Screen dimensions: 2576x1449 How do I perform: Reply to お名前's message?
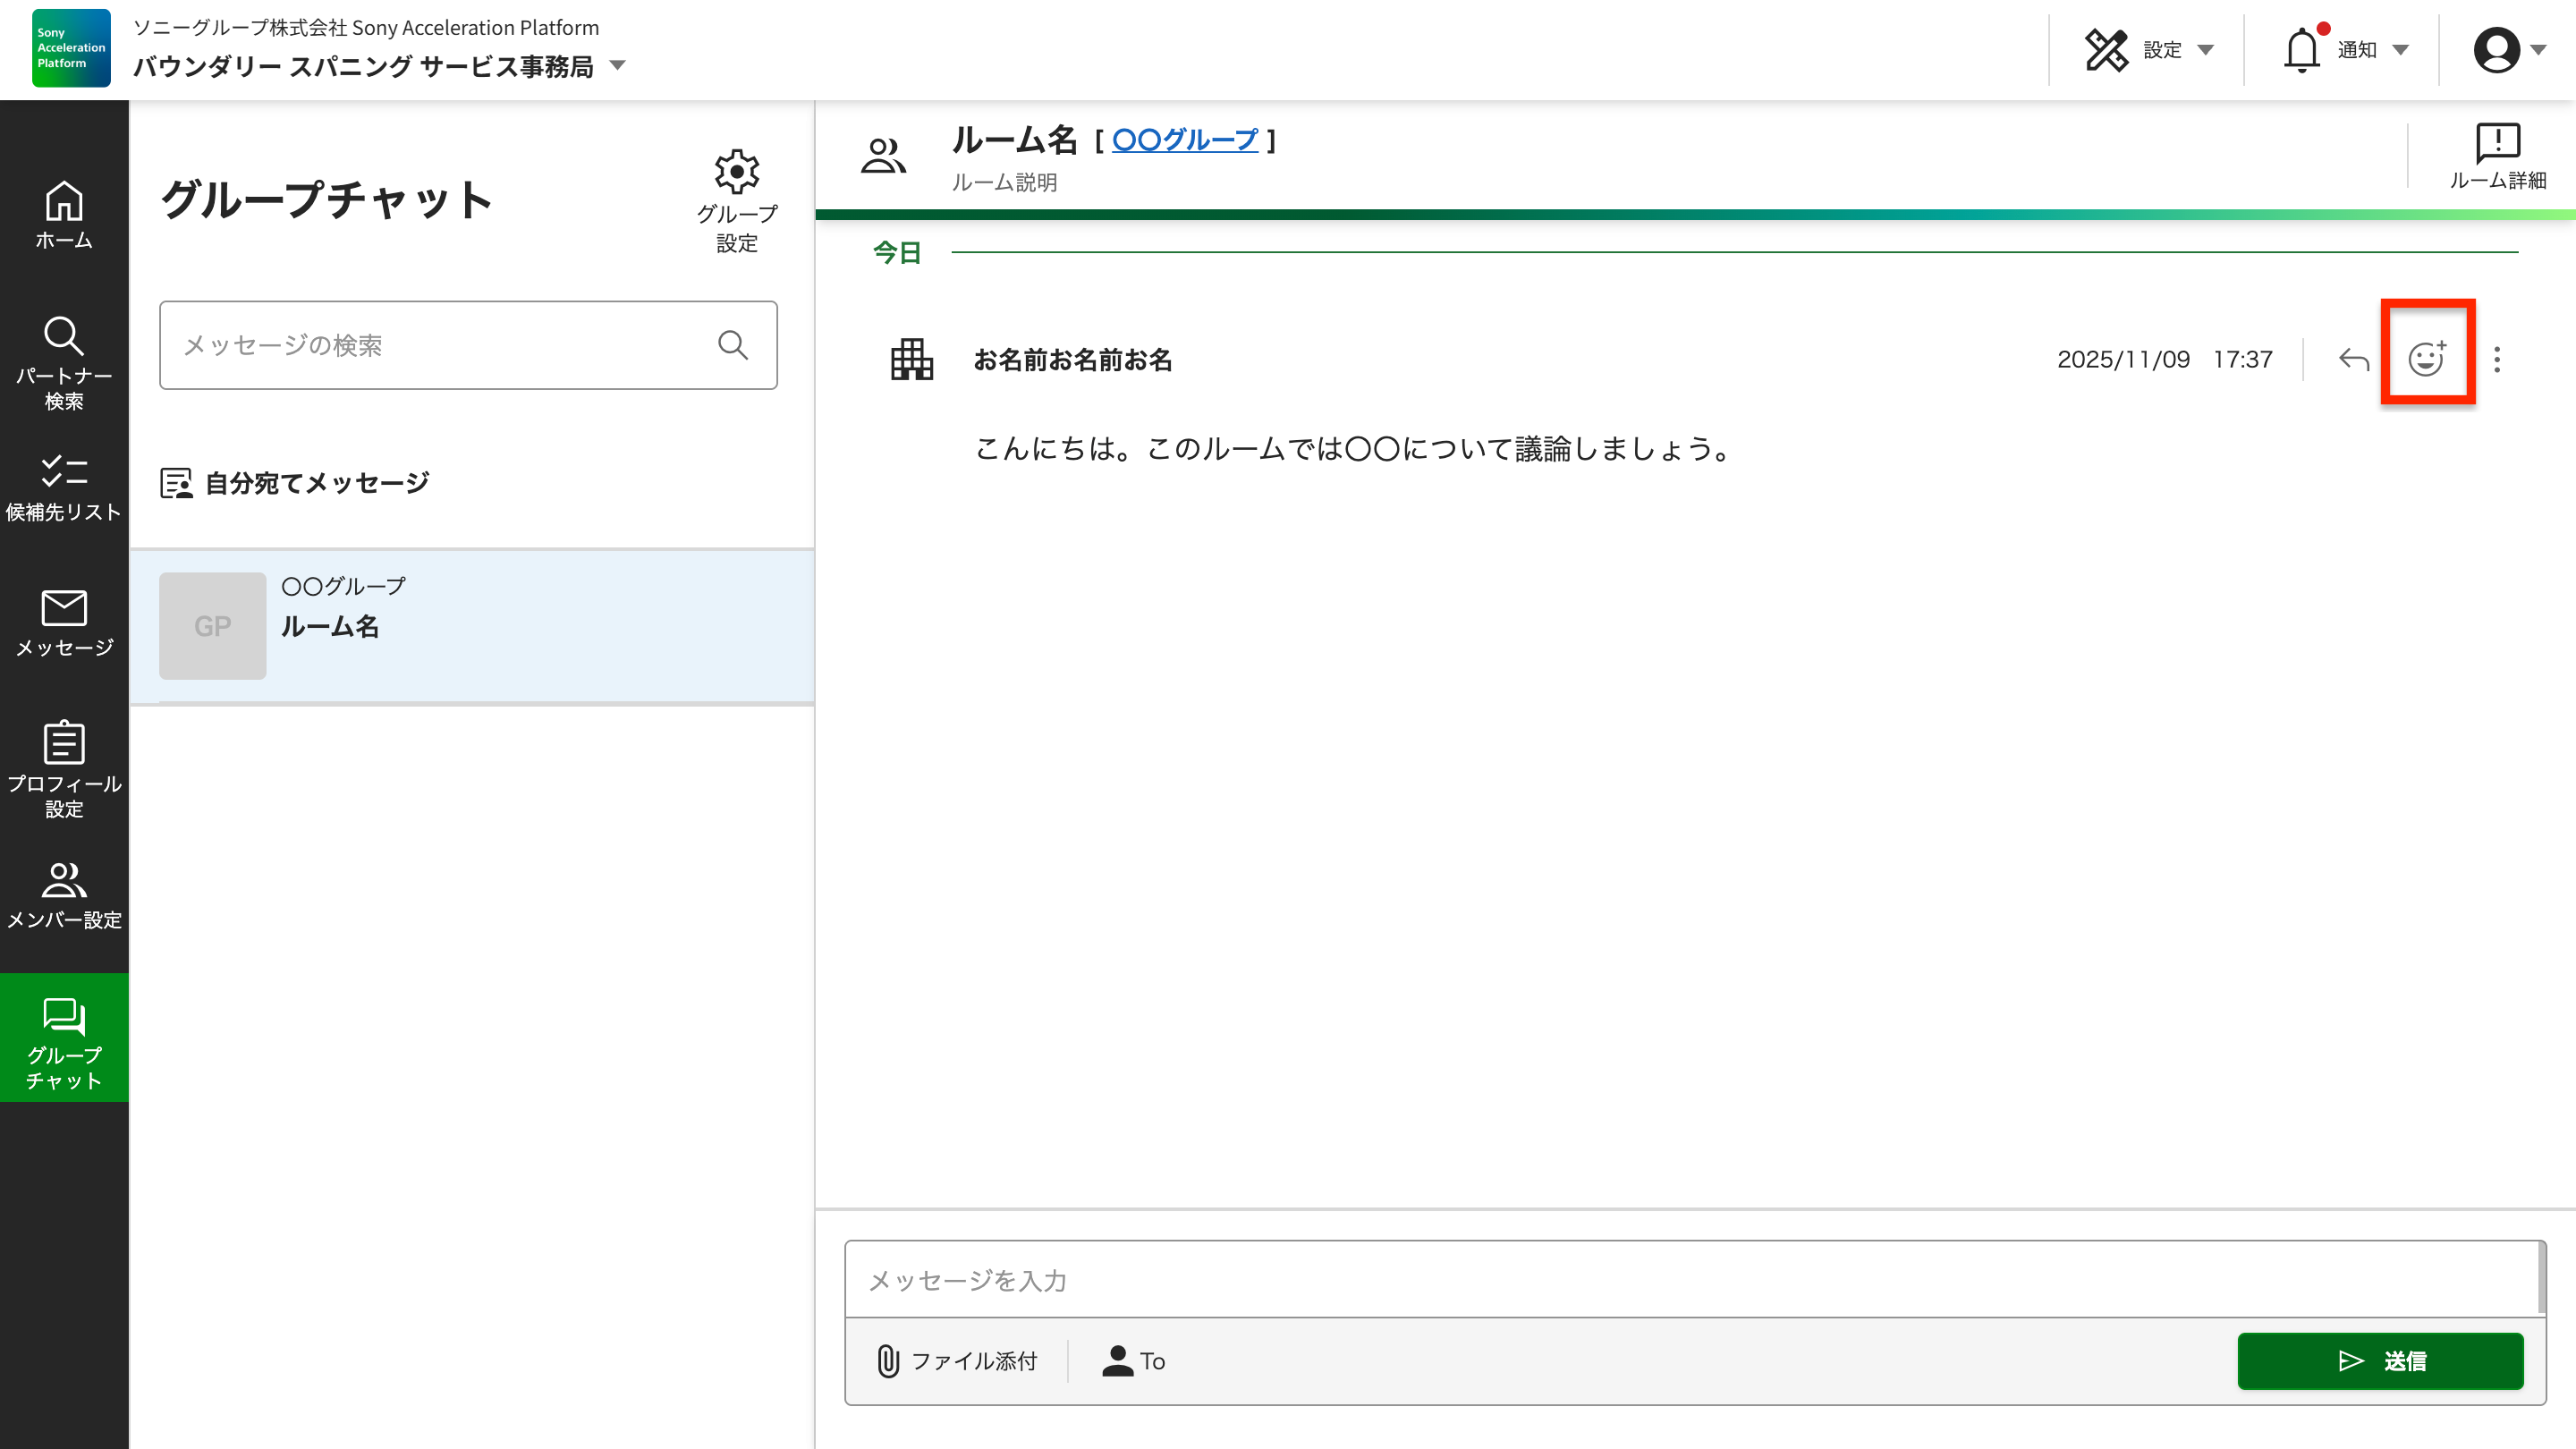coord(2355,358)
